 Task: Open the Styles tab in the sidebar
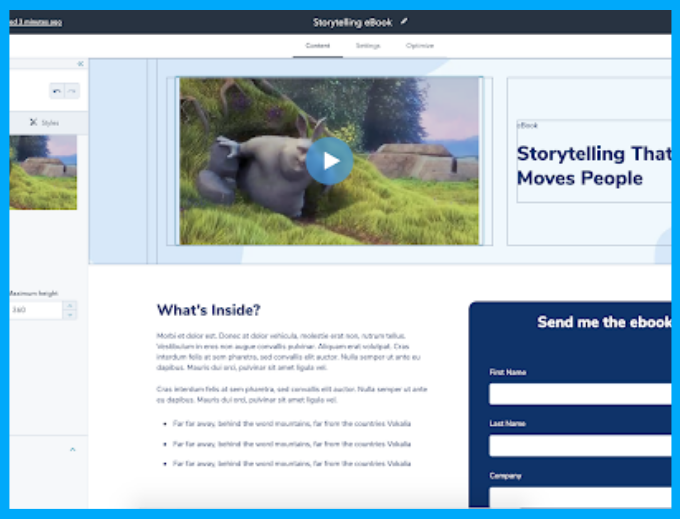click(44, 123)
